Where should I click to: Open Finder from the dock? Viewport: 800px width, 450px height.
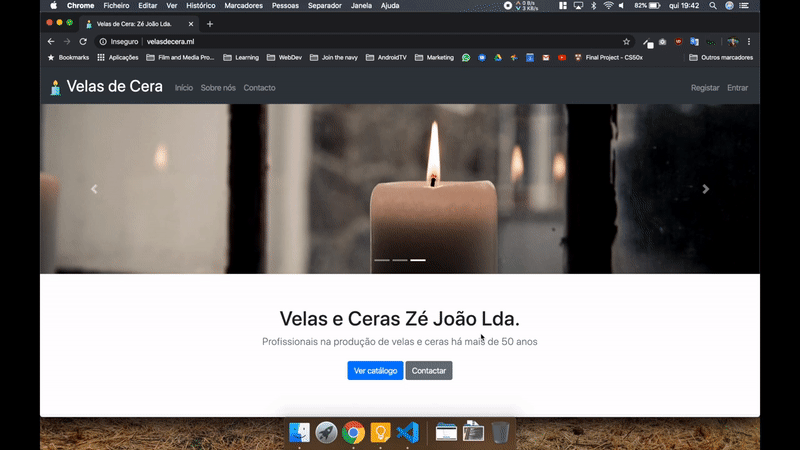299,433
